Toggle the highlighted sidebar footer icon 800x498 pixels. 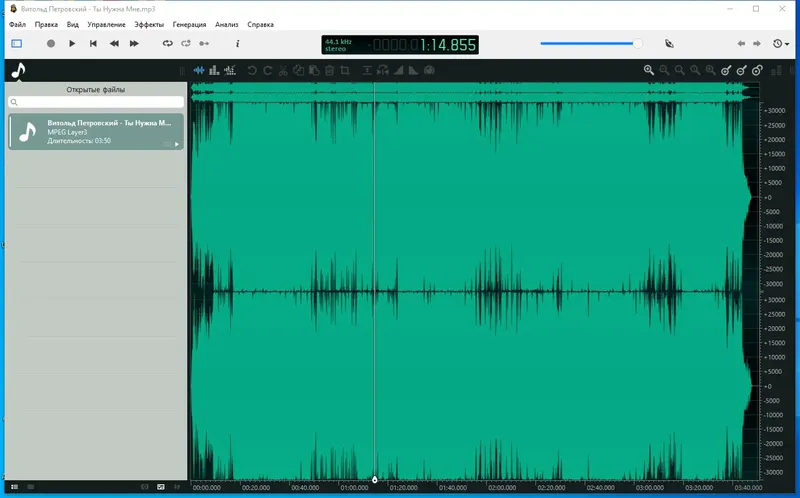(161, 487)
